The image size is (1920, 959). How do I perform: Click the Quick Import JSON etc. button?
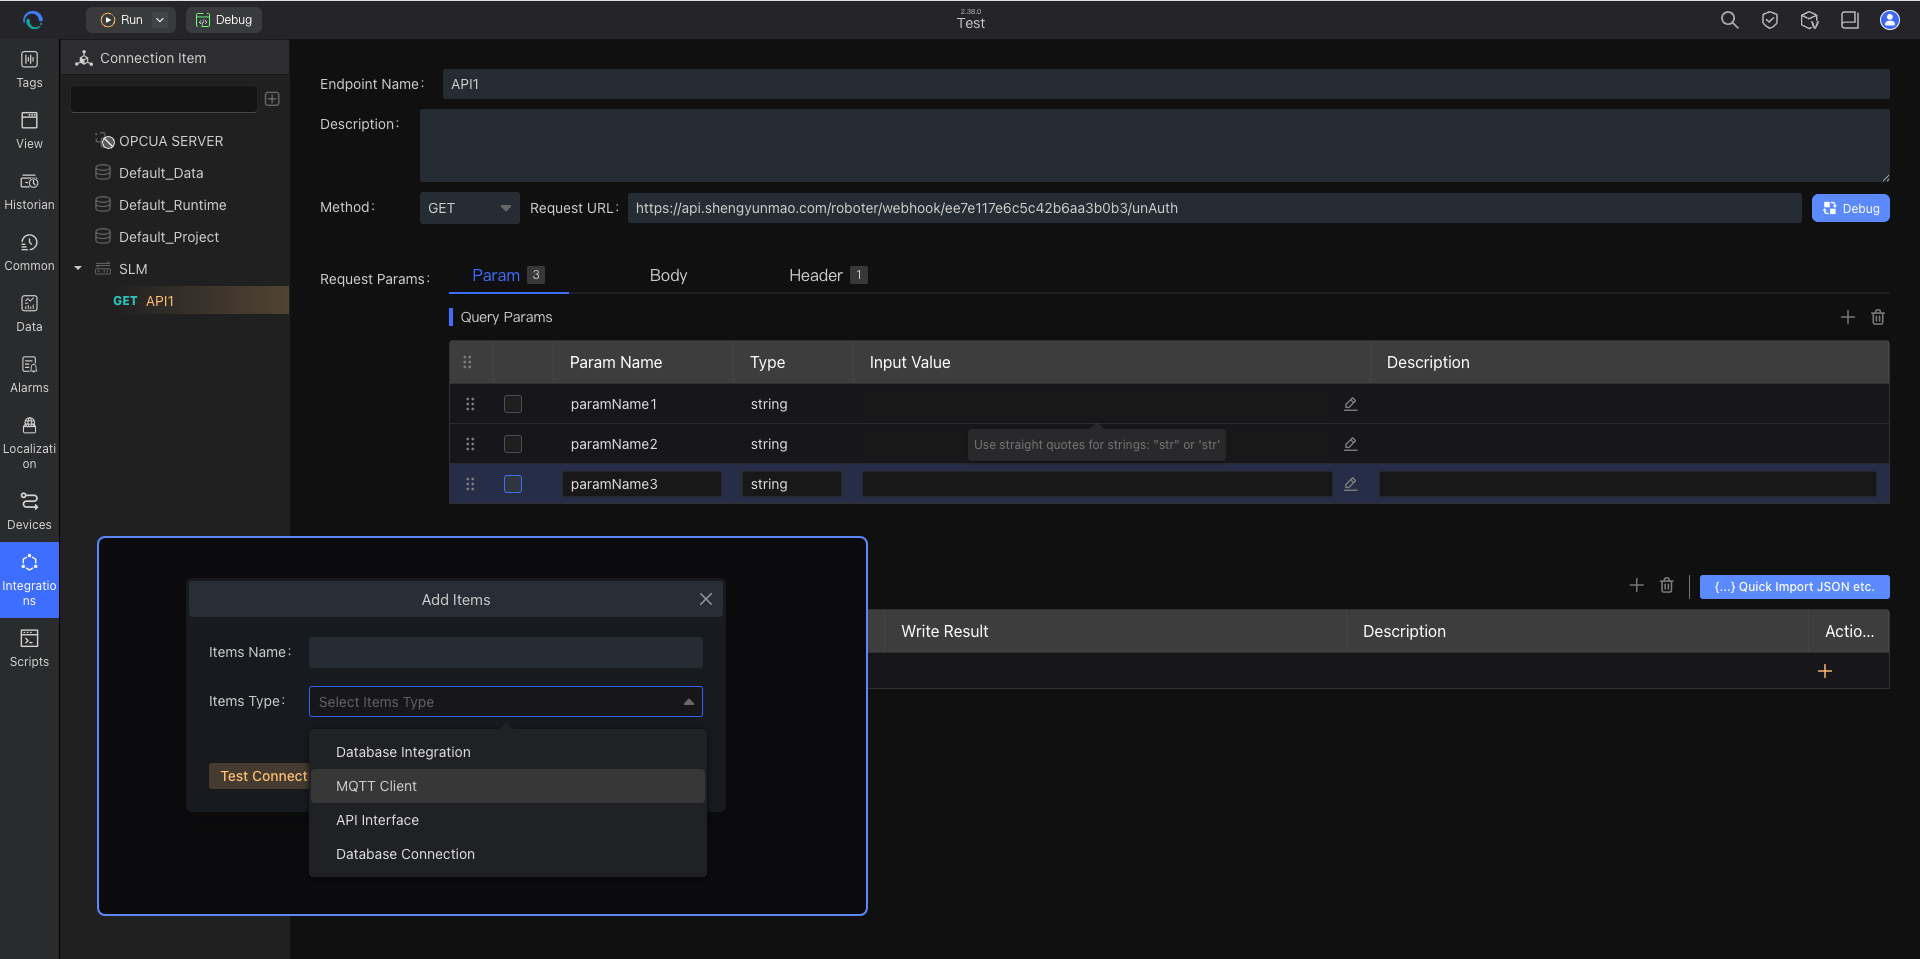coord(1794,587)
